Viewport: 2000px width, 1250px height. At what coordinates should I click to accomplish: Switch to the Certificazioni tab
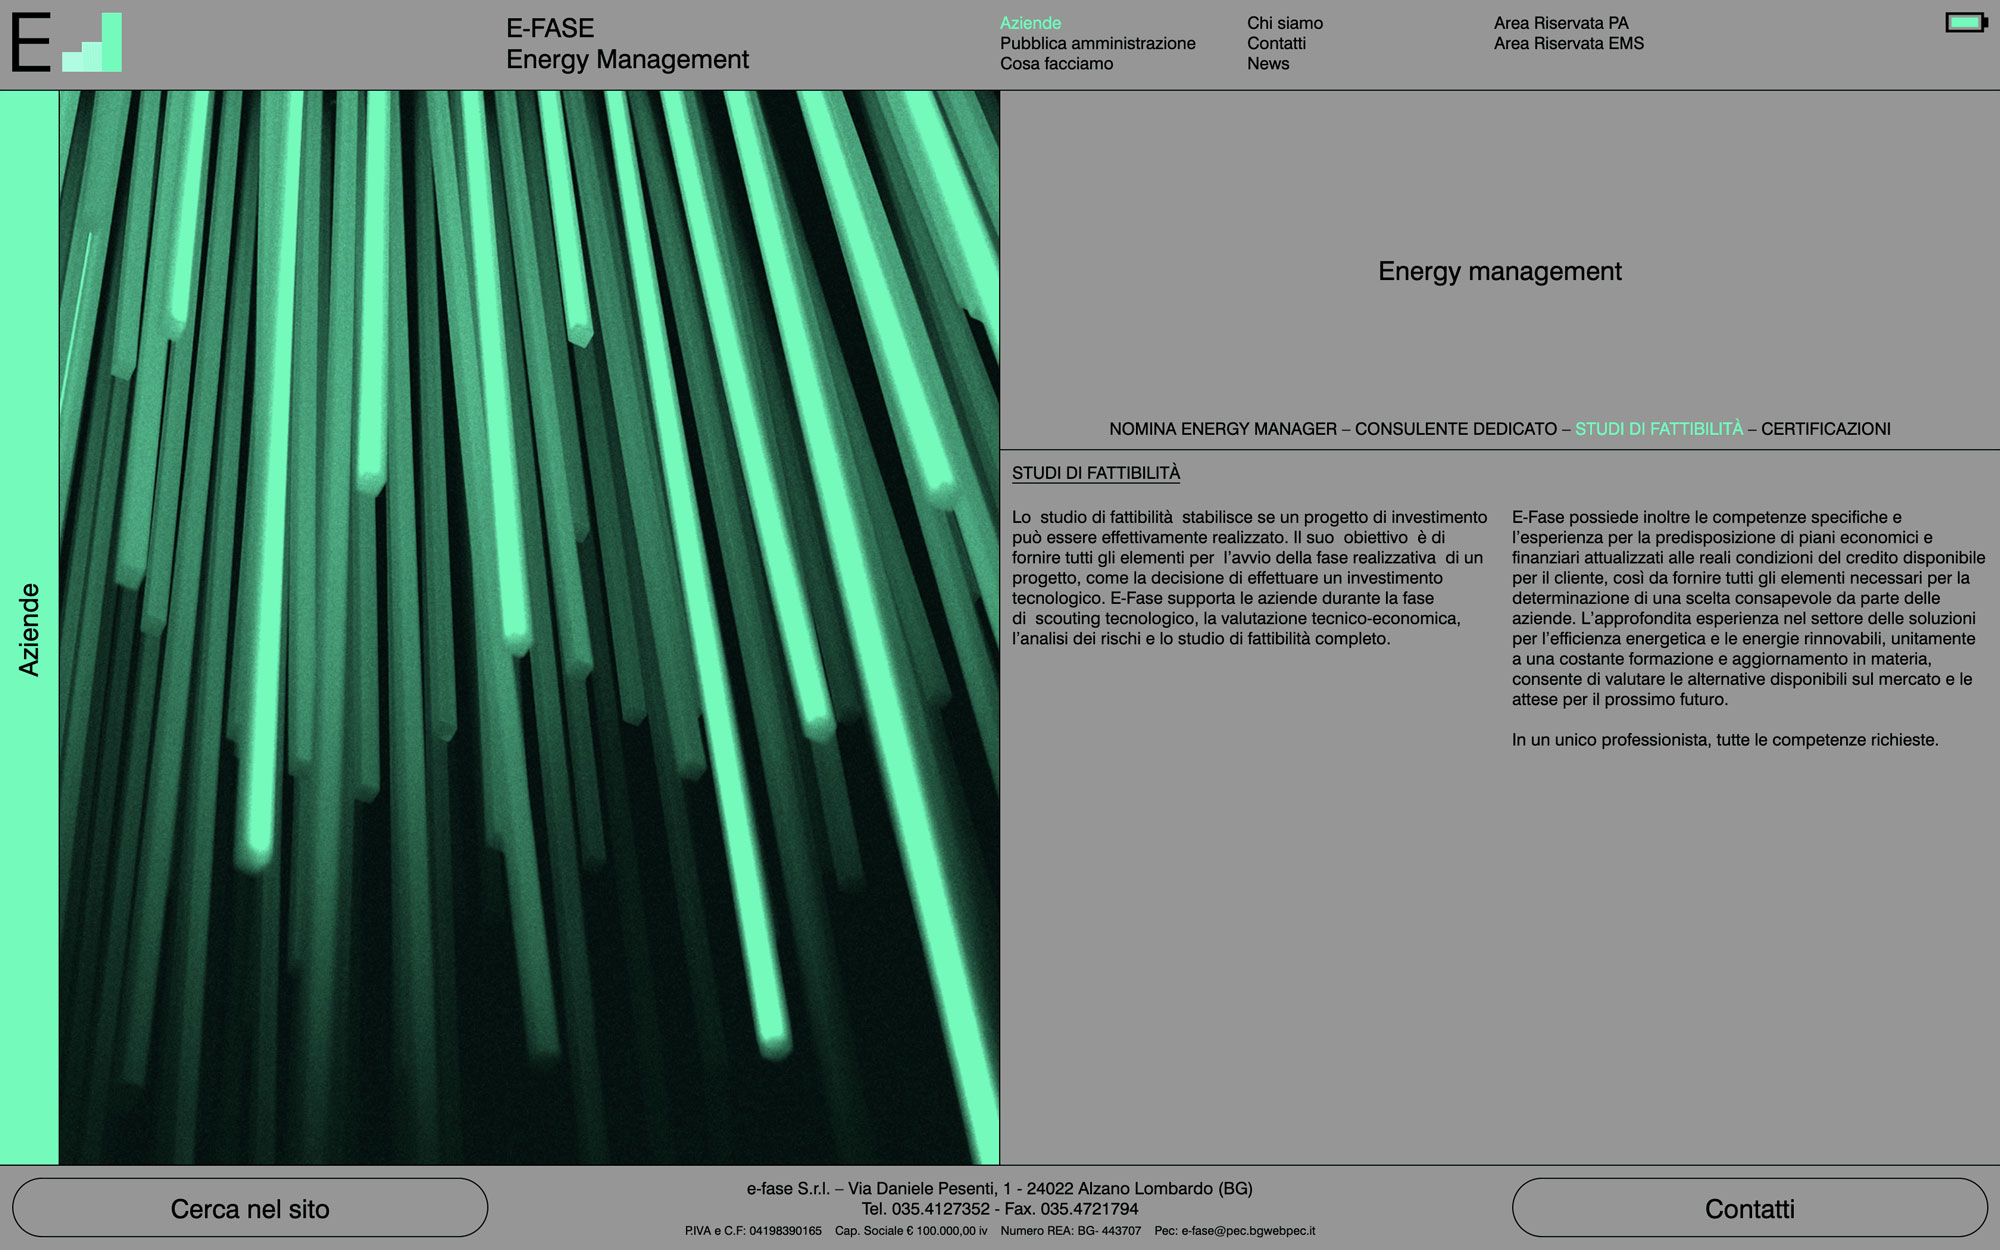click(1825, 429)
